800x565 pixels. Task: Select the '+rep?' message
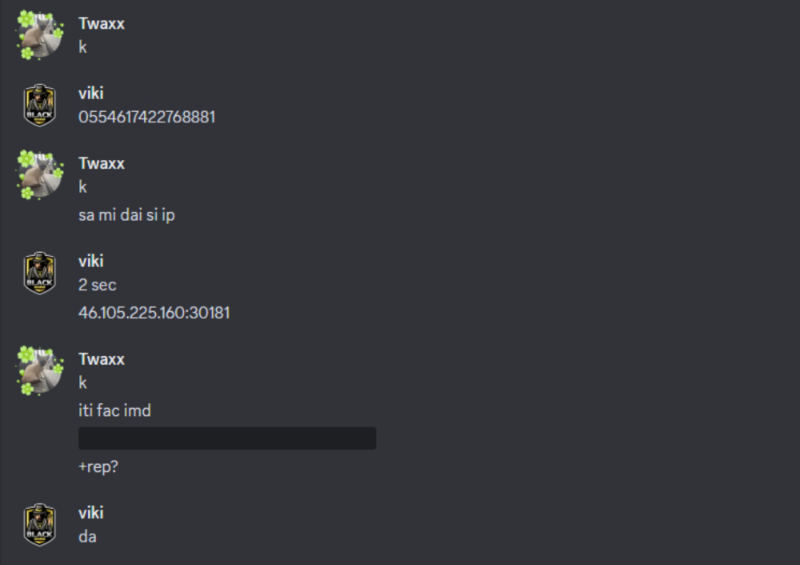coord(98,466)
